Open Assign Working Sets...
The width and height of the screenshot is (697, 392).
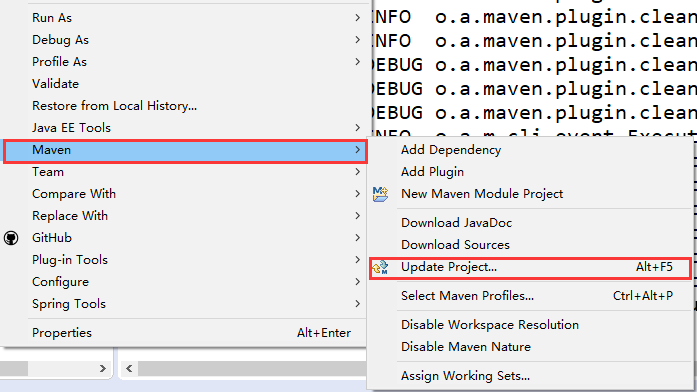click(x=531, y=376)
